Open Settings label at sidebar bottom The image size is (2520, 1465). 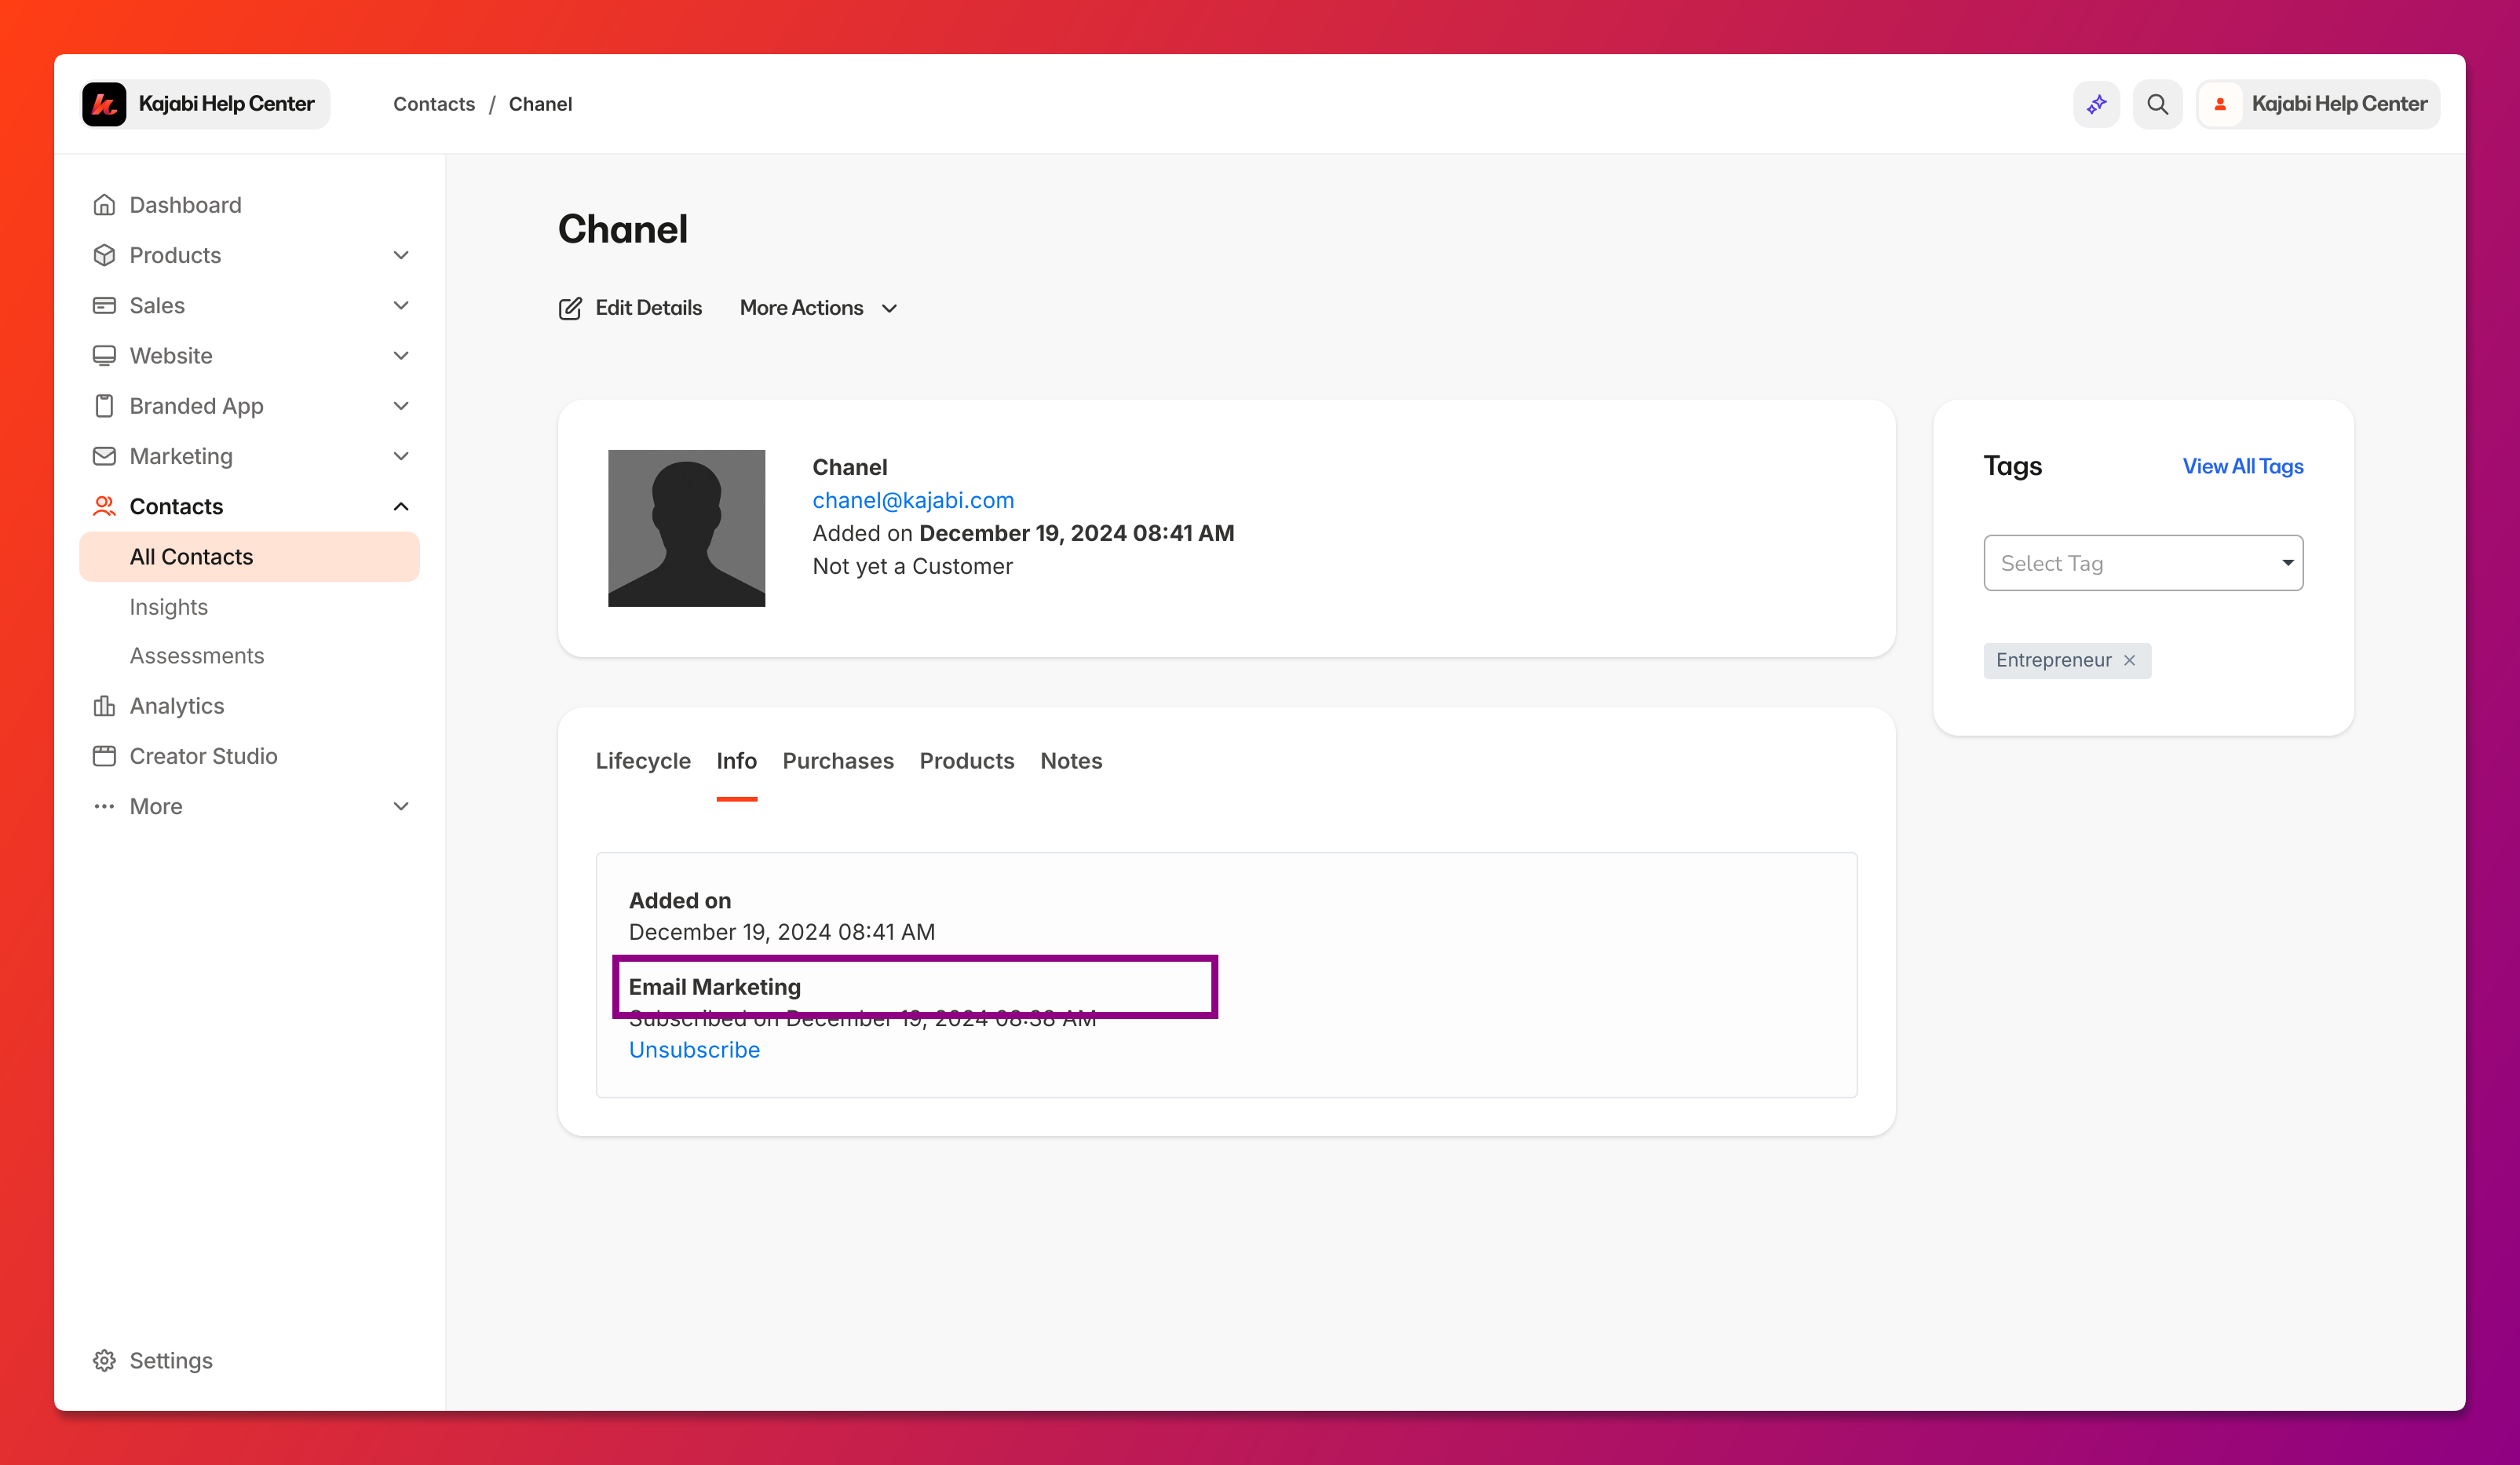click(171, 1360)
